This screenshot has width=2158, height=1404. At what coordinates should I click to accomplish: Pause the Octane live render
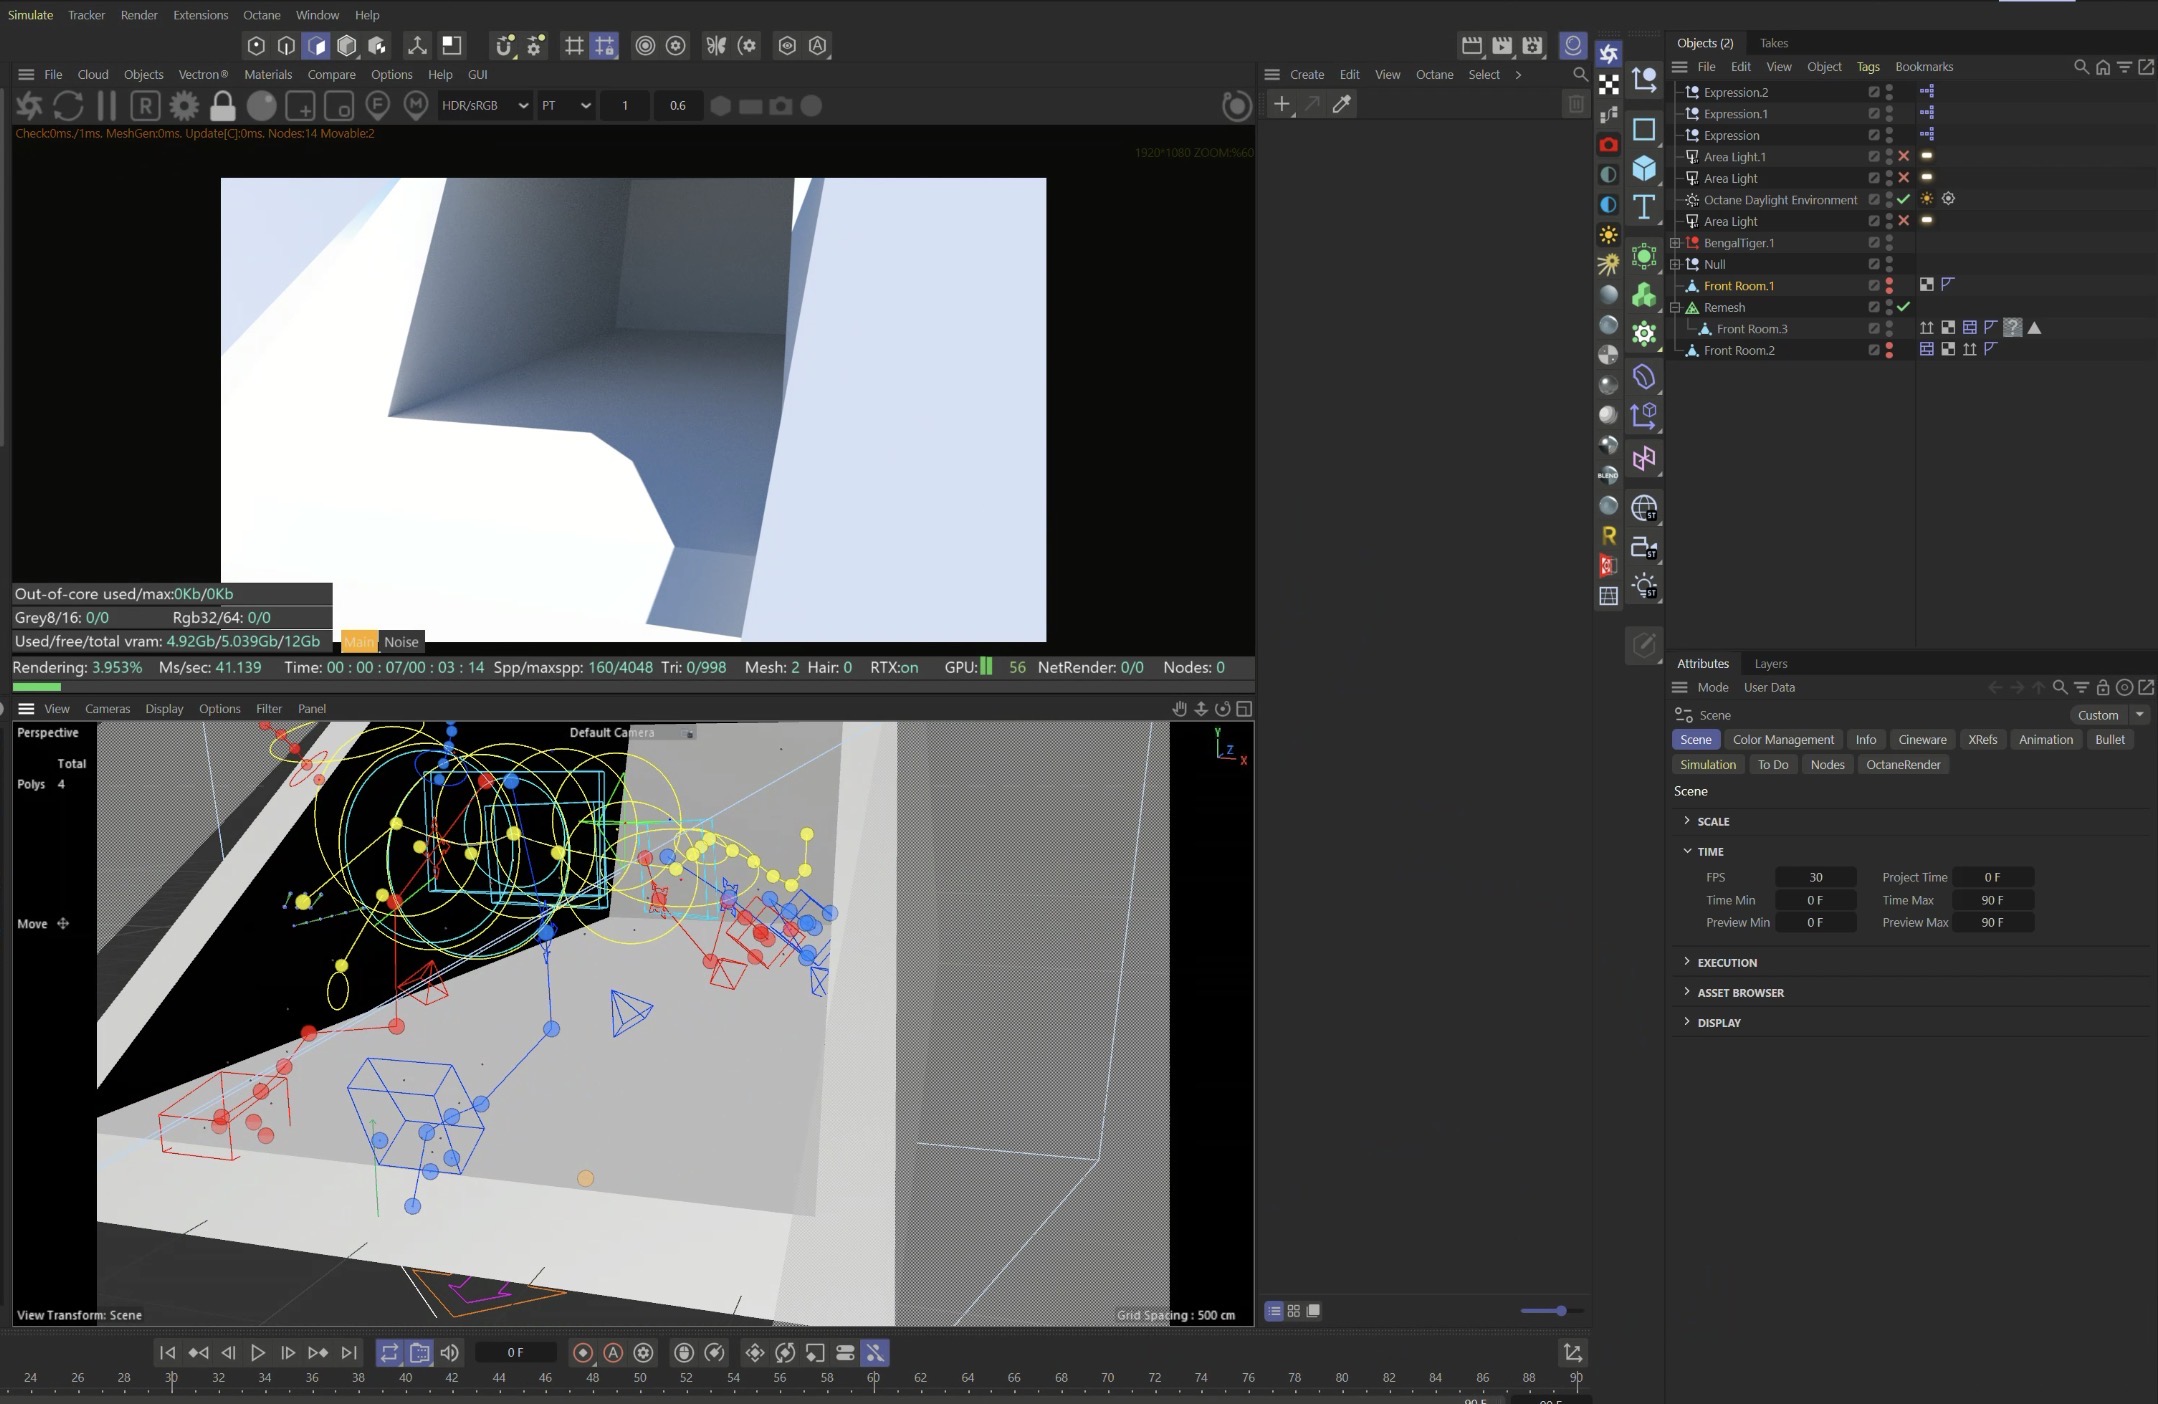pyautogui.click(x=106, y=105)
